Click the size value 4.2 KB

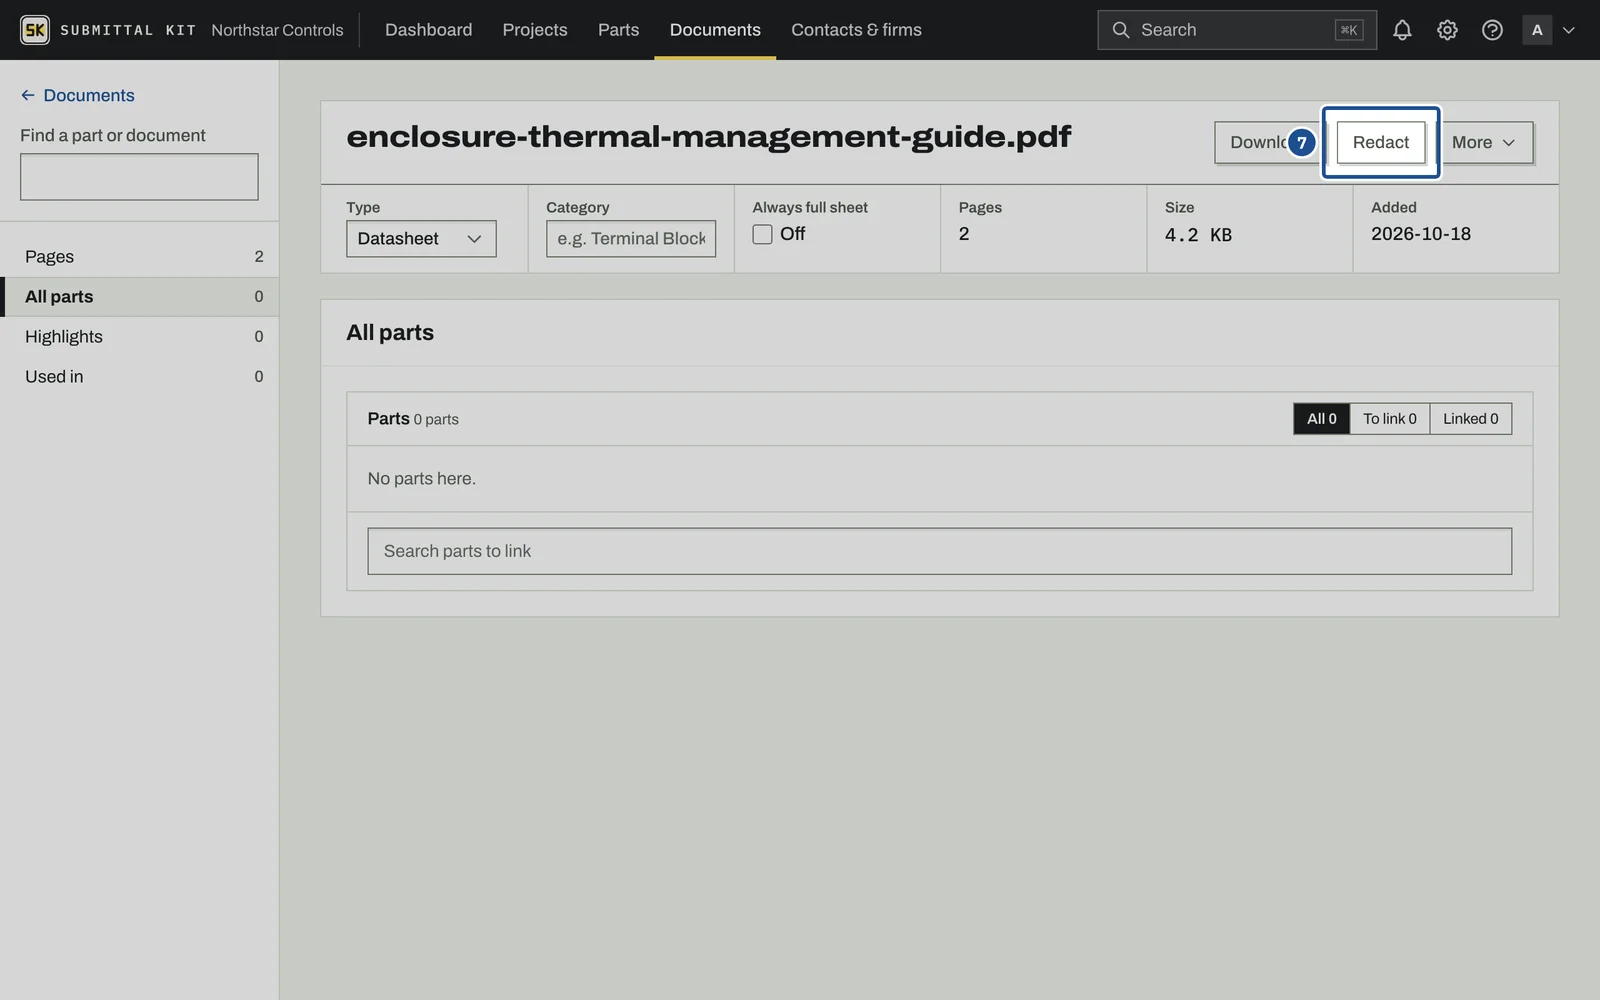click(x=1198, y=235)
